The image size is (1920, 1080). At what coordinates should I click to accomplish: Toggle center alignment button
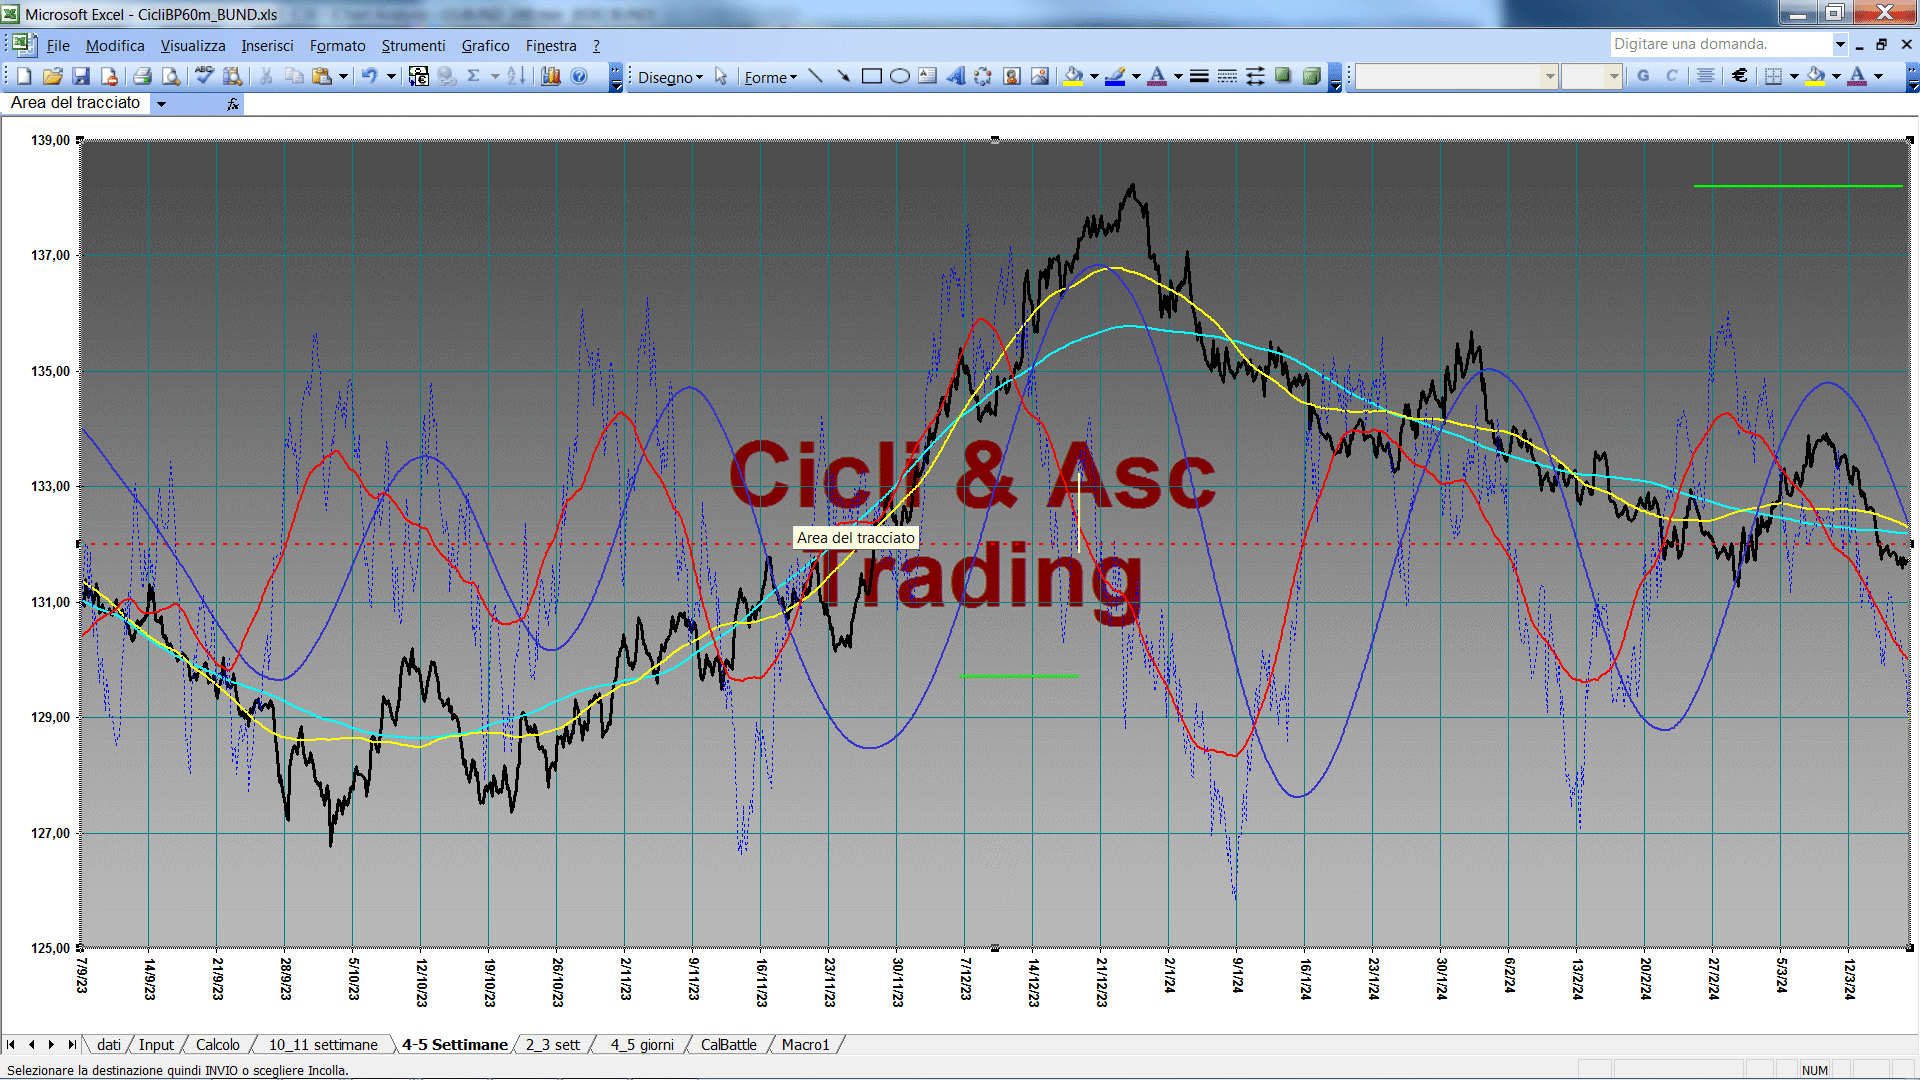(x=1706, y=76)
